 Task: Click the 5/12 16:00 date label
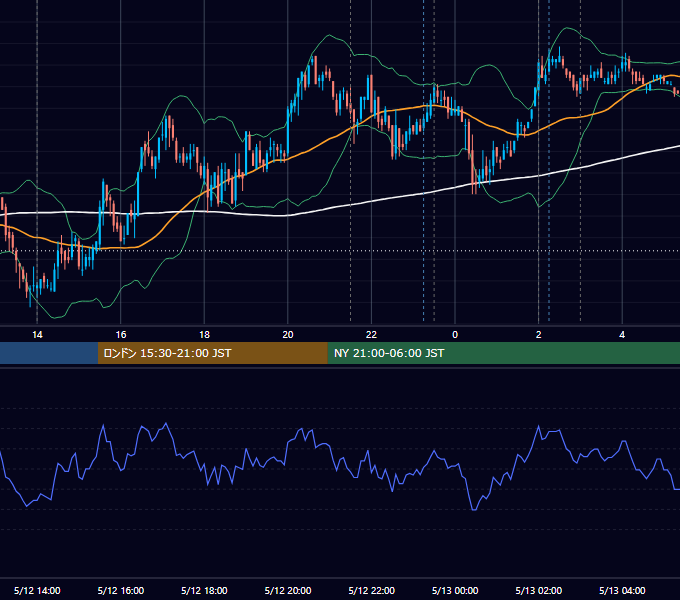(x=121, y=590)
